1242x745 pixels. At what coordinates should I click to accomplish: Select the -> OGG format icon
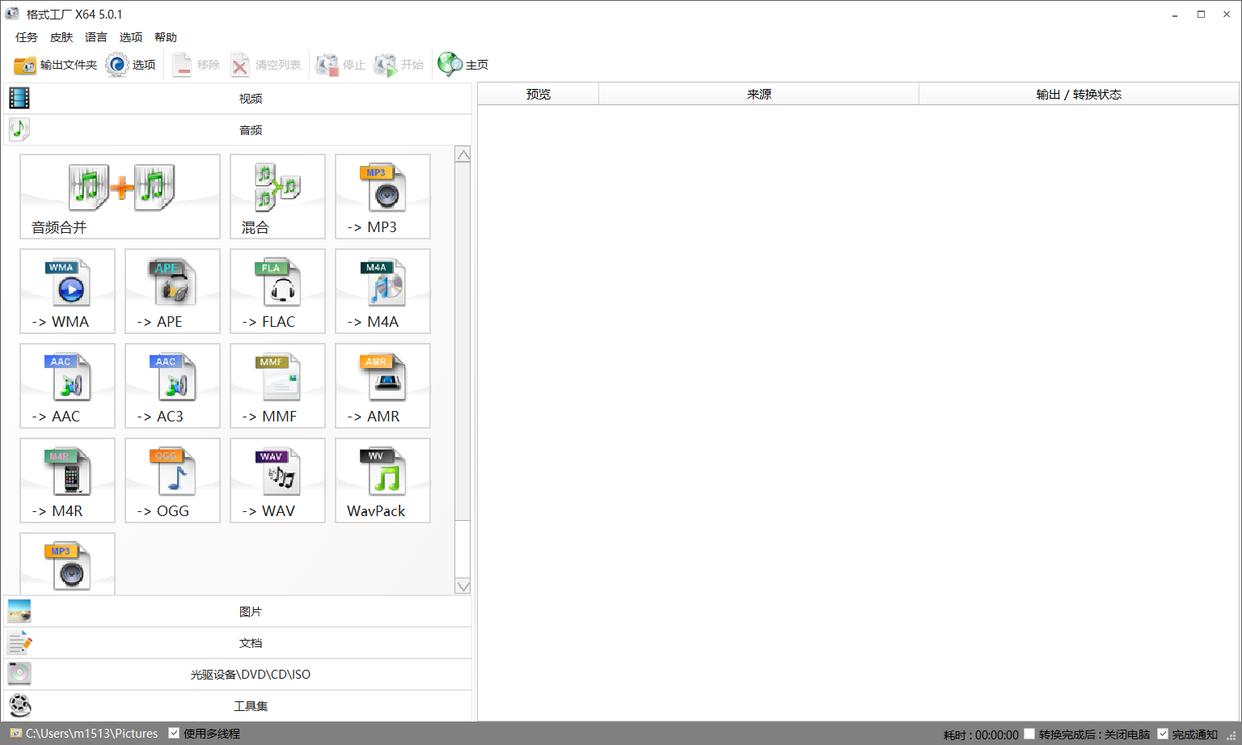click(x=172, y=480)
